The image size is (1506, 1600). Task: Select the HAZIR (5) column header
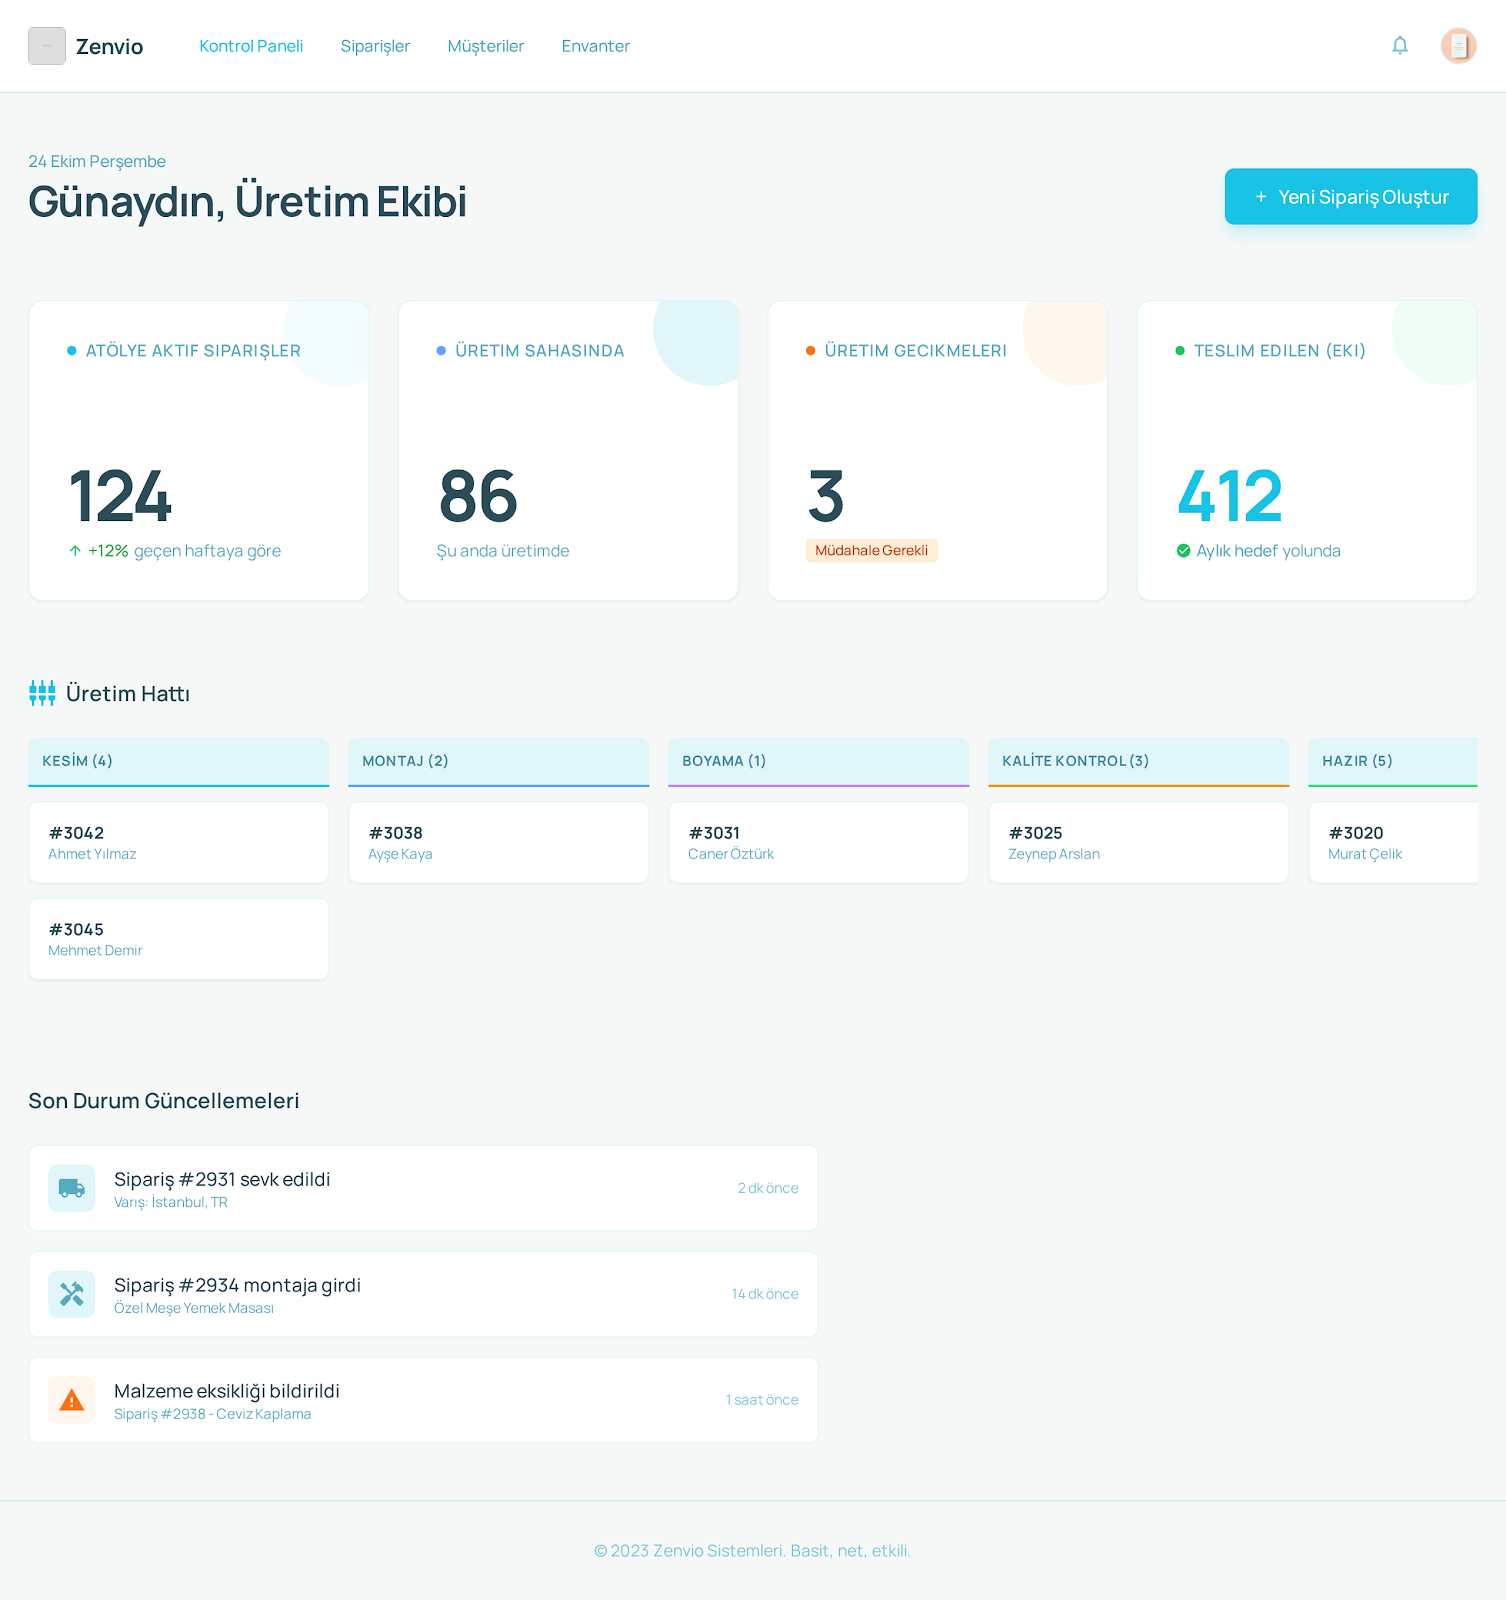[x=1393, y=762]
